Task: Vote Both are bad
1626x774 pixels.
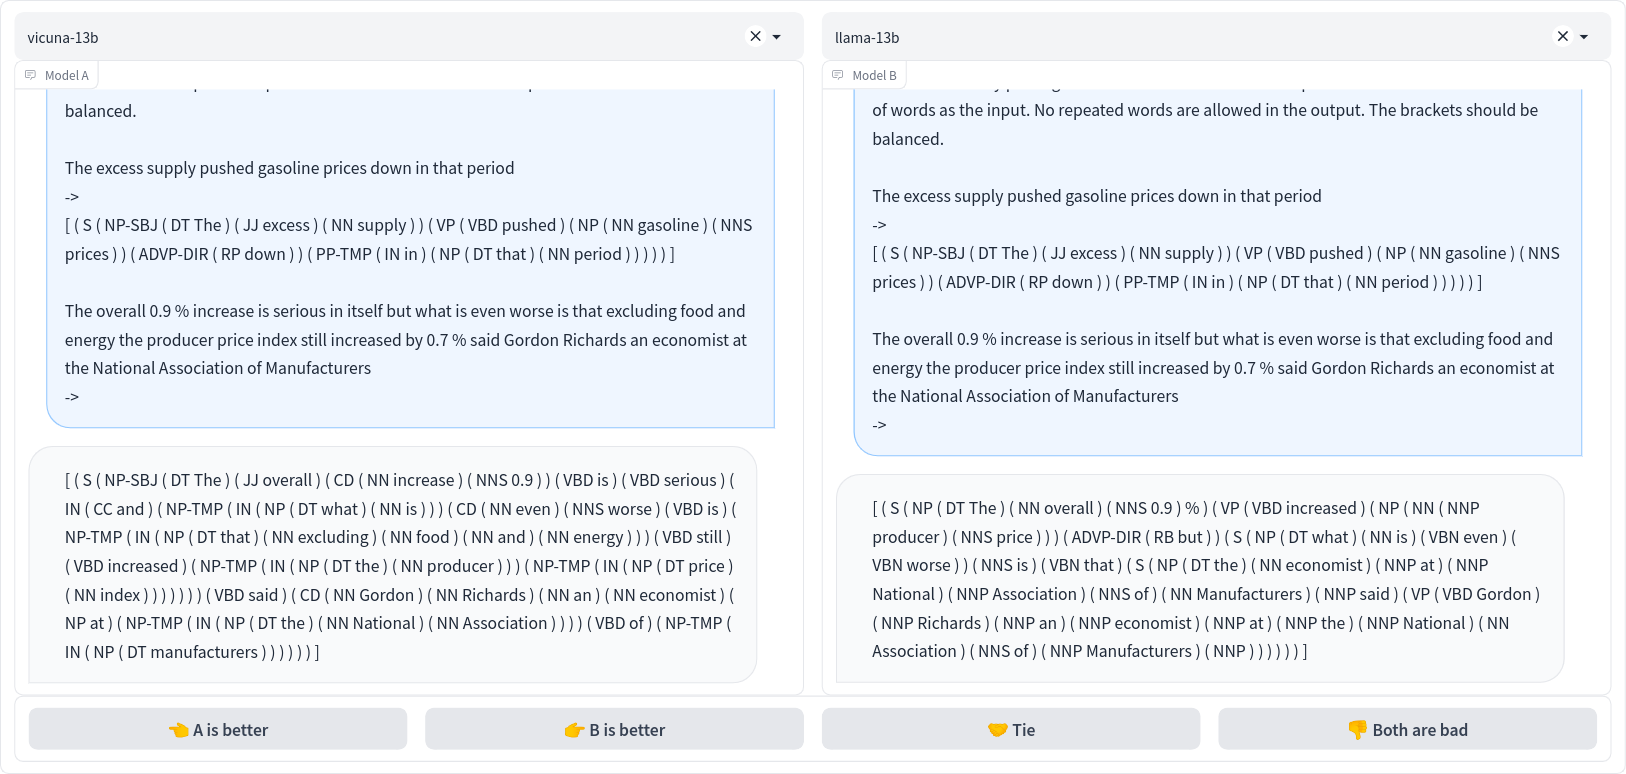Action: click(1407, 729)
